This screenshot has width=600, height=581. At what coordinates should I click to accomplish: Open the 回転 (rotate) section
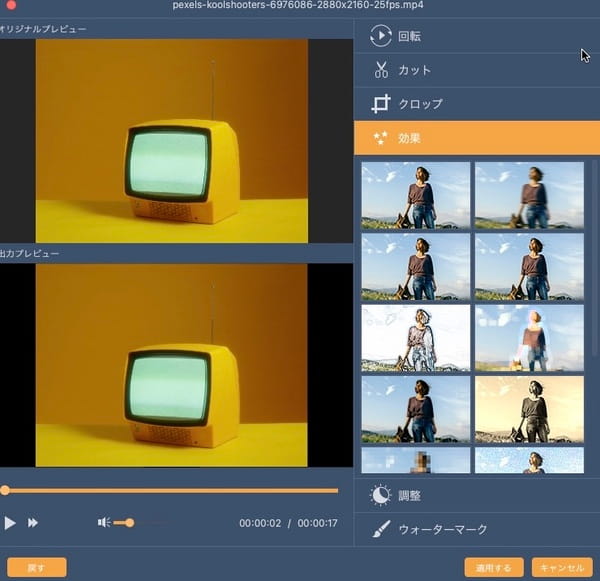(x=477, y=36)
